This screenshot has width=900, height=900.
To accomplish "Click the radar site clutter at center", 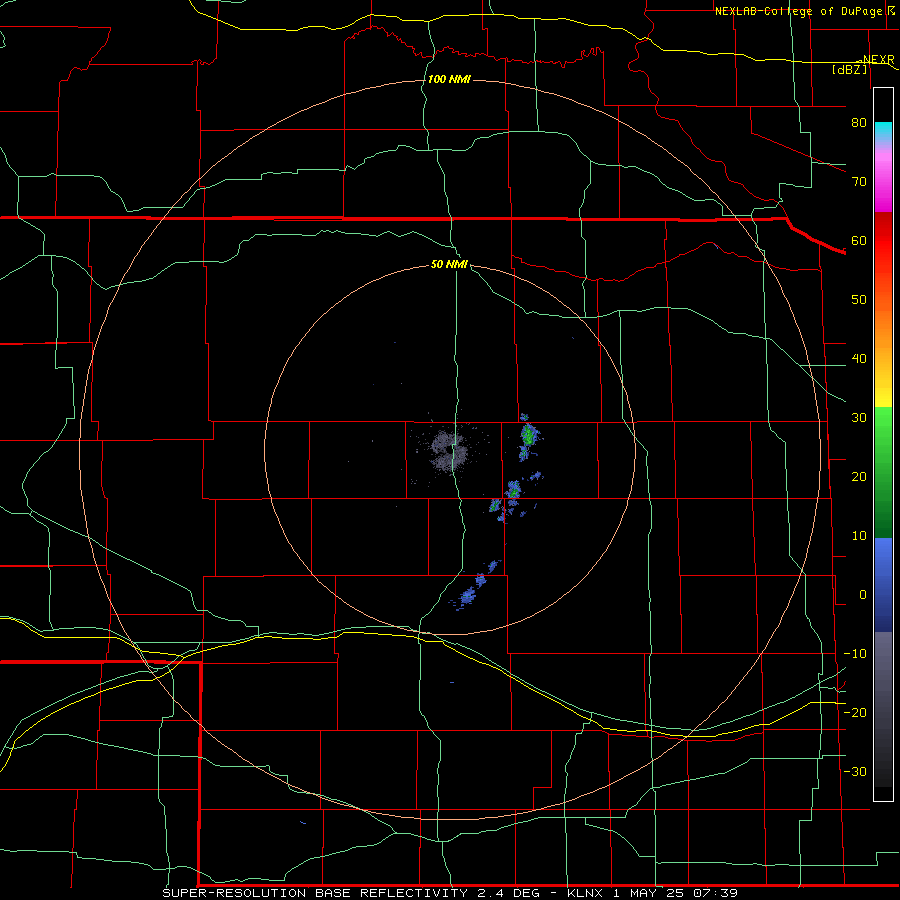I will coord(449,451).
